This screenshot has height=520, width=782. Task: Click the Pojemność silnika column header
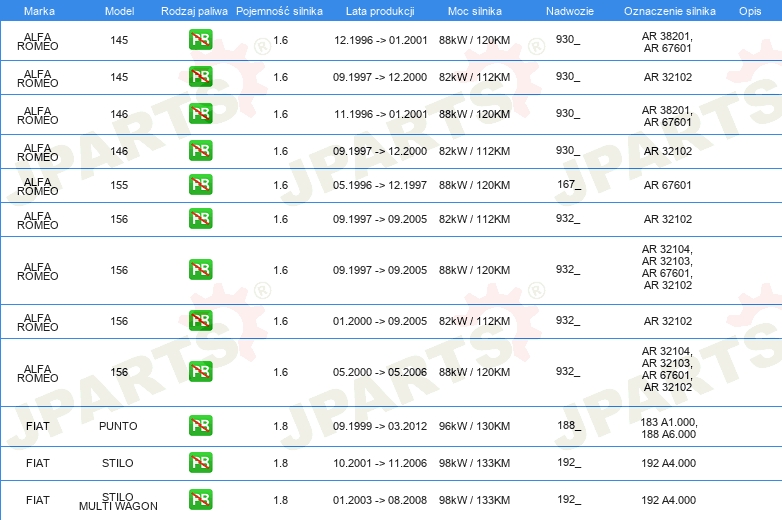[x=279, y=11]
